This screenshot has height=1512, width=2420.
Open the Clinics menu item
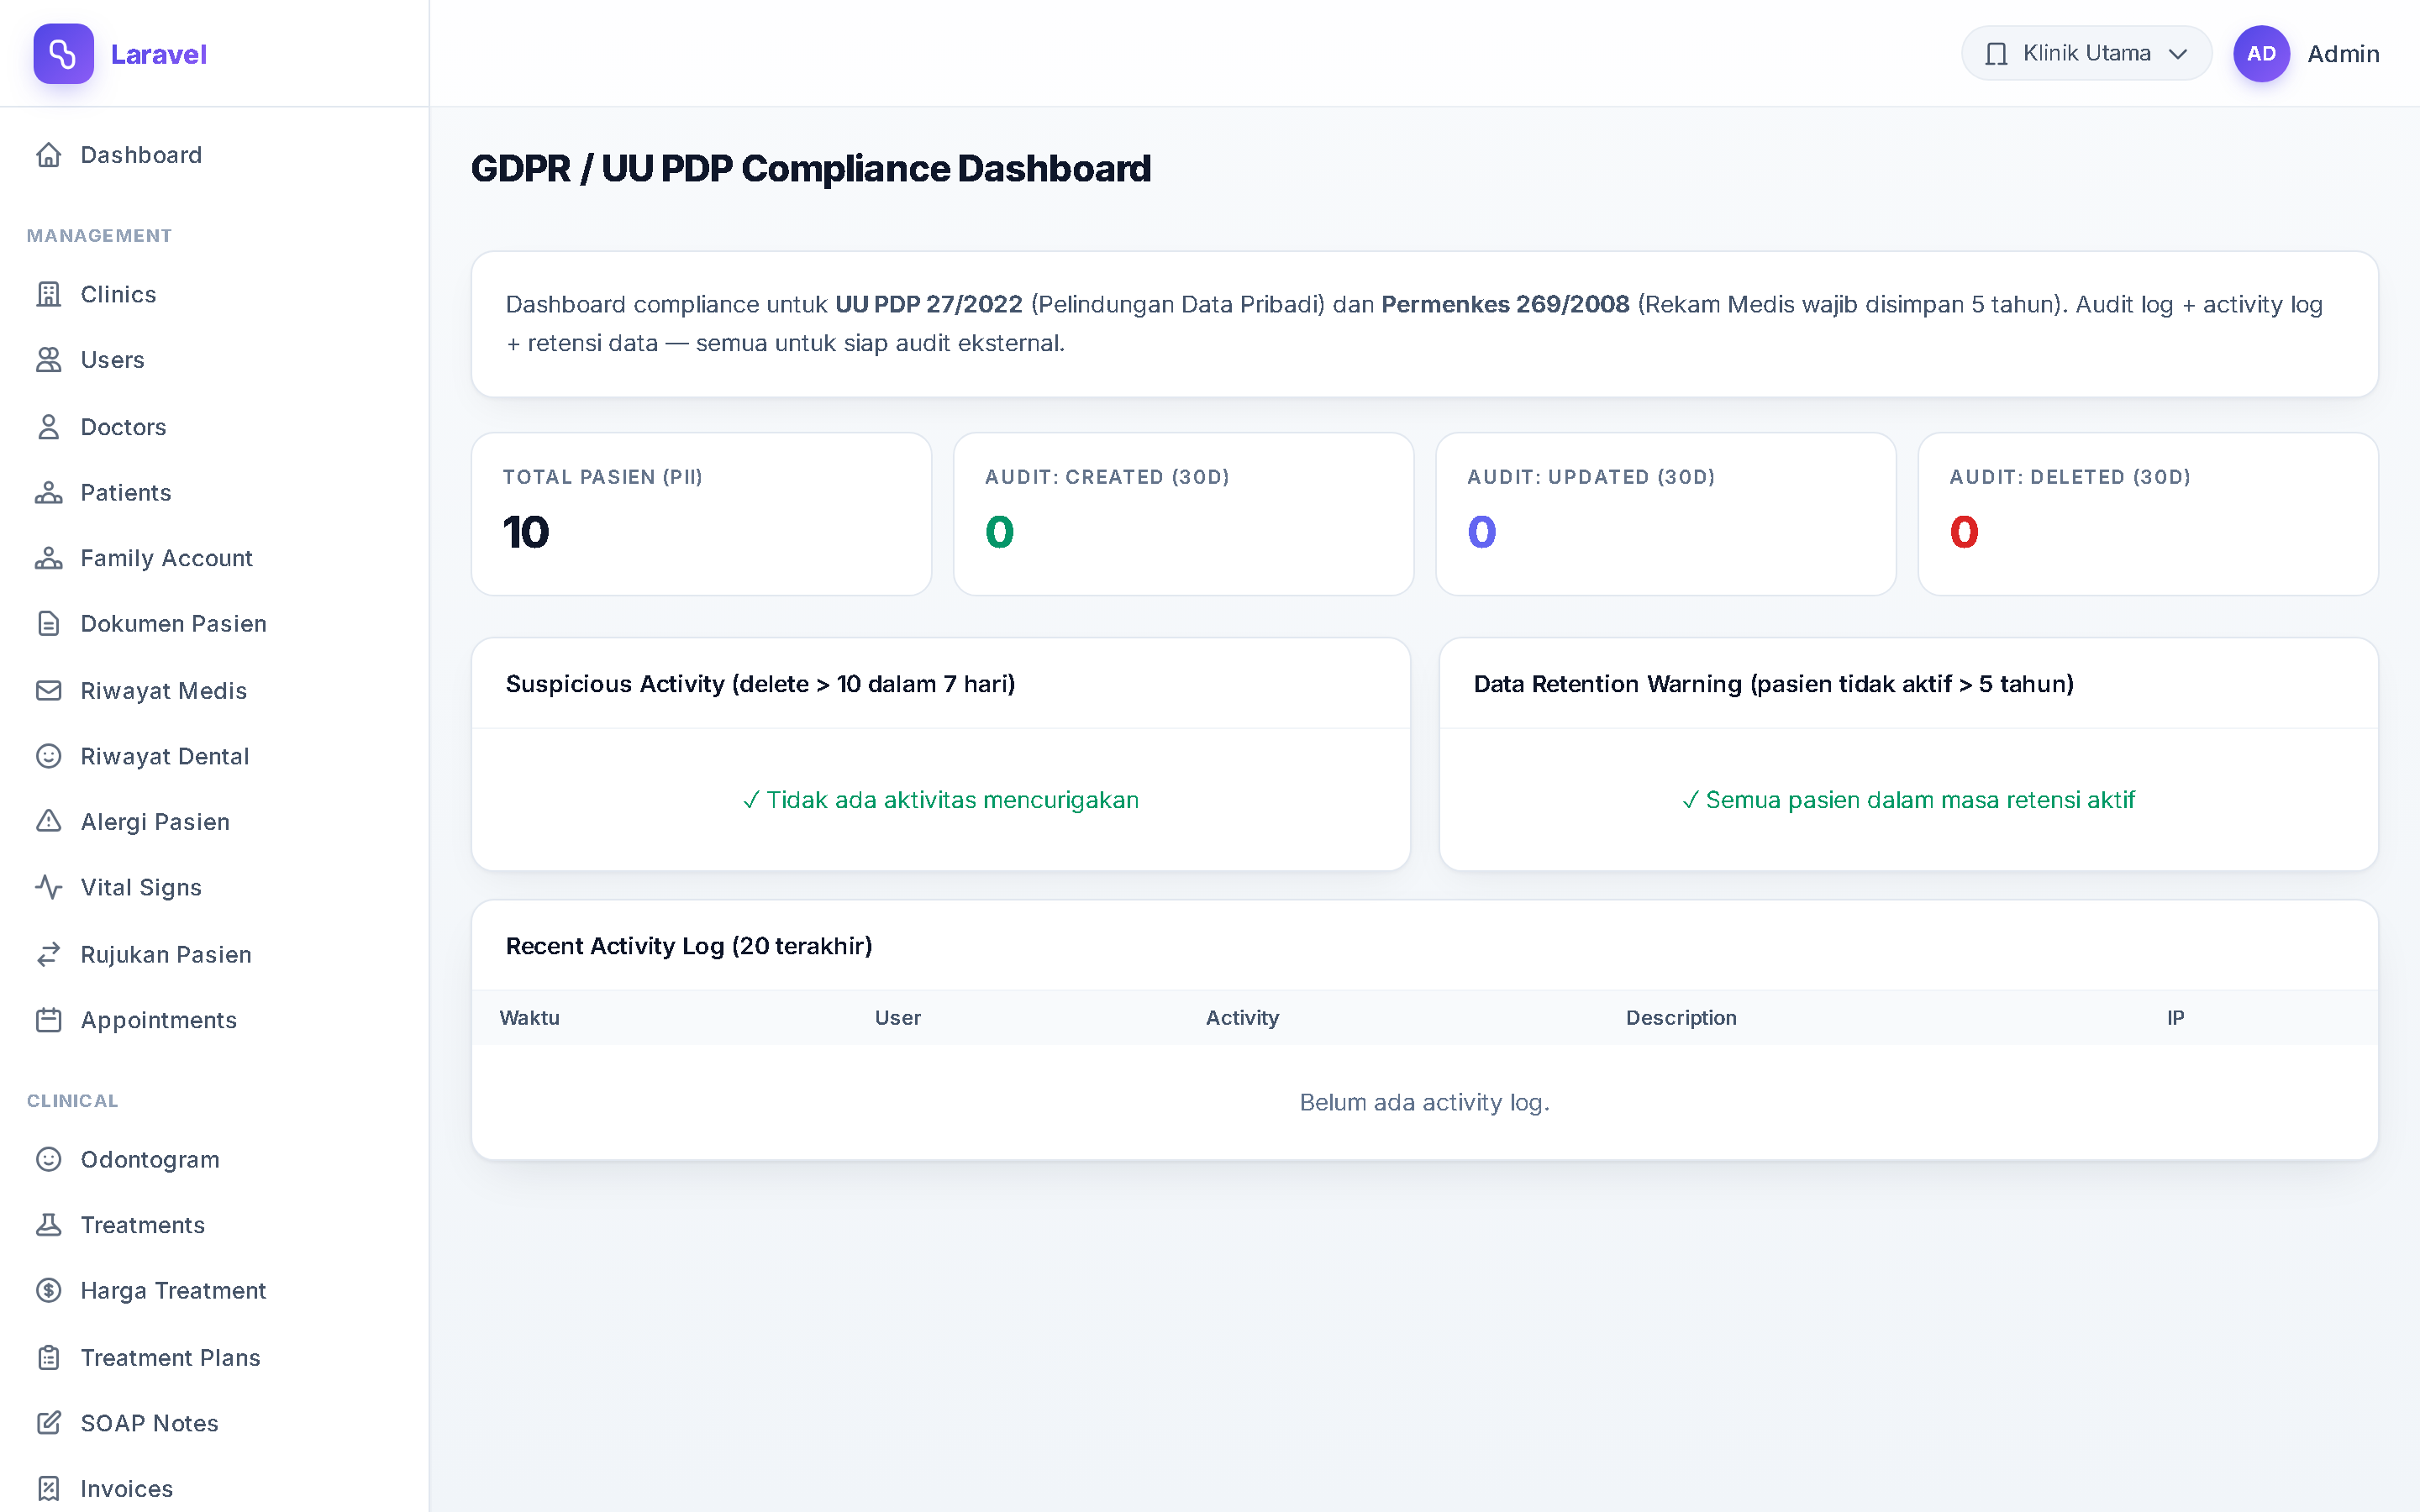click(x=214, y=294)
